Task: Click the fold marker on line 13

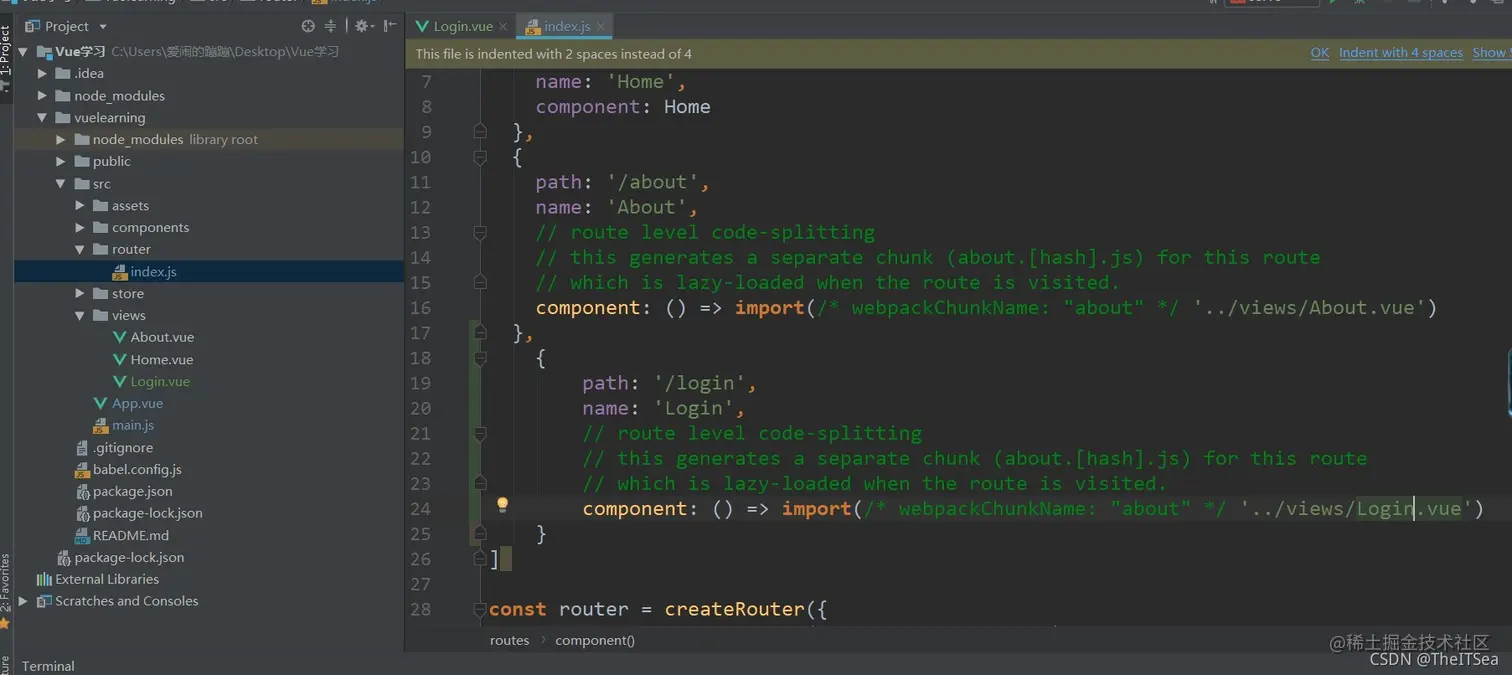Action: pos(479,232)
